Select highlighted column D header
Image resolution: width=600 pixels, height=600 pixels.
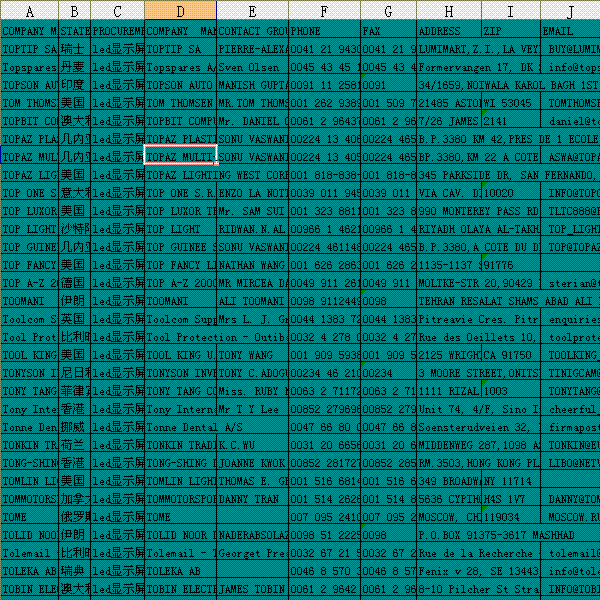(181, 11)
